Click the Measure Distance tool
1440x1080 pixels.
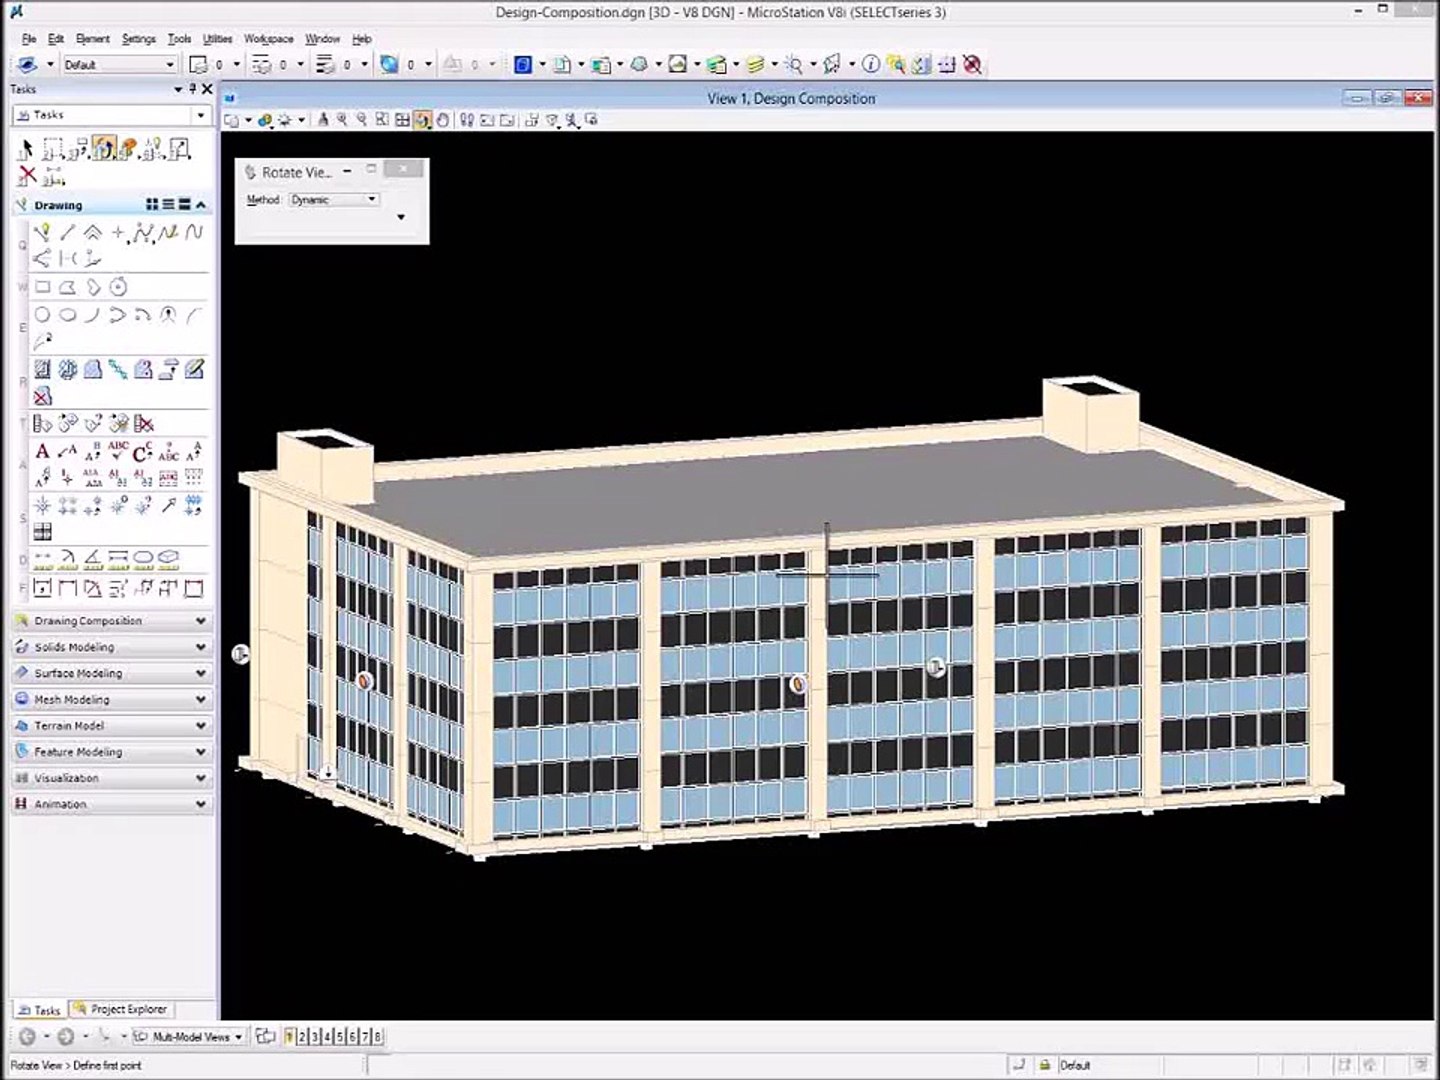[42, 560]
